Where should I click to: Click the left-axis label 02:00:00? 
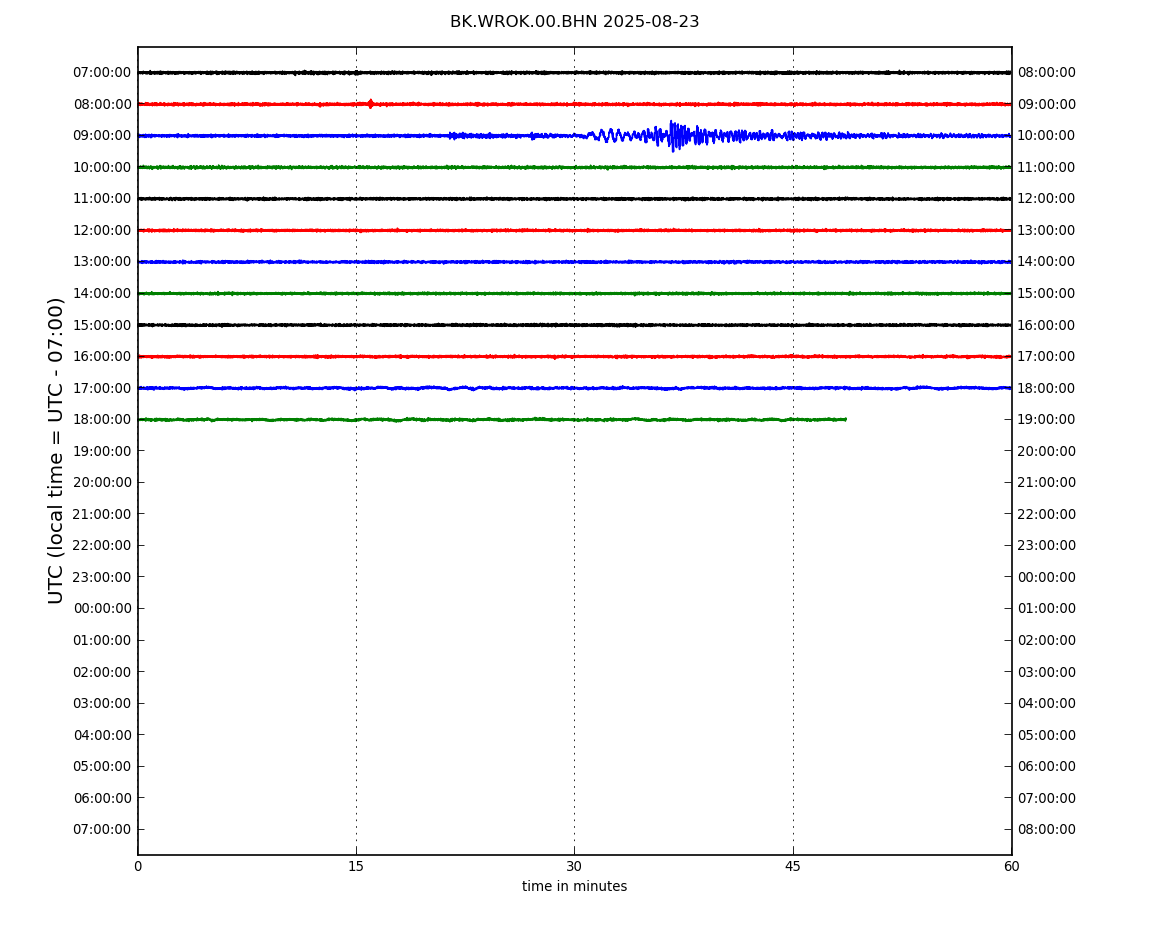[x=103, y=672]
